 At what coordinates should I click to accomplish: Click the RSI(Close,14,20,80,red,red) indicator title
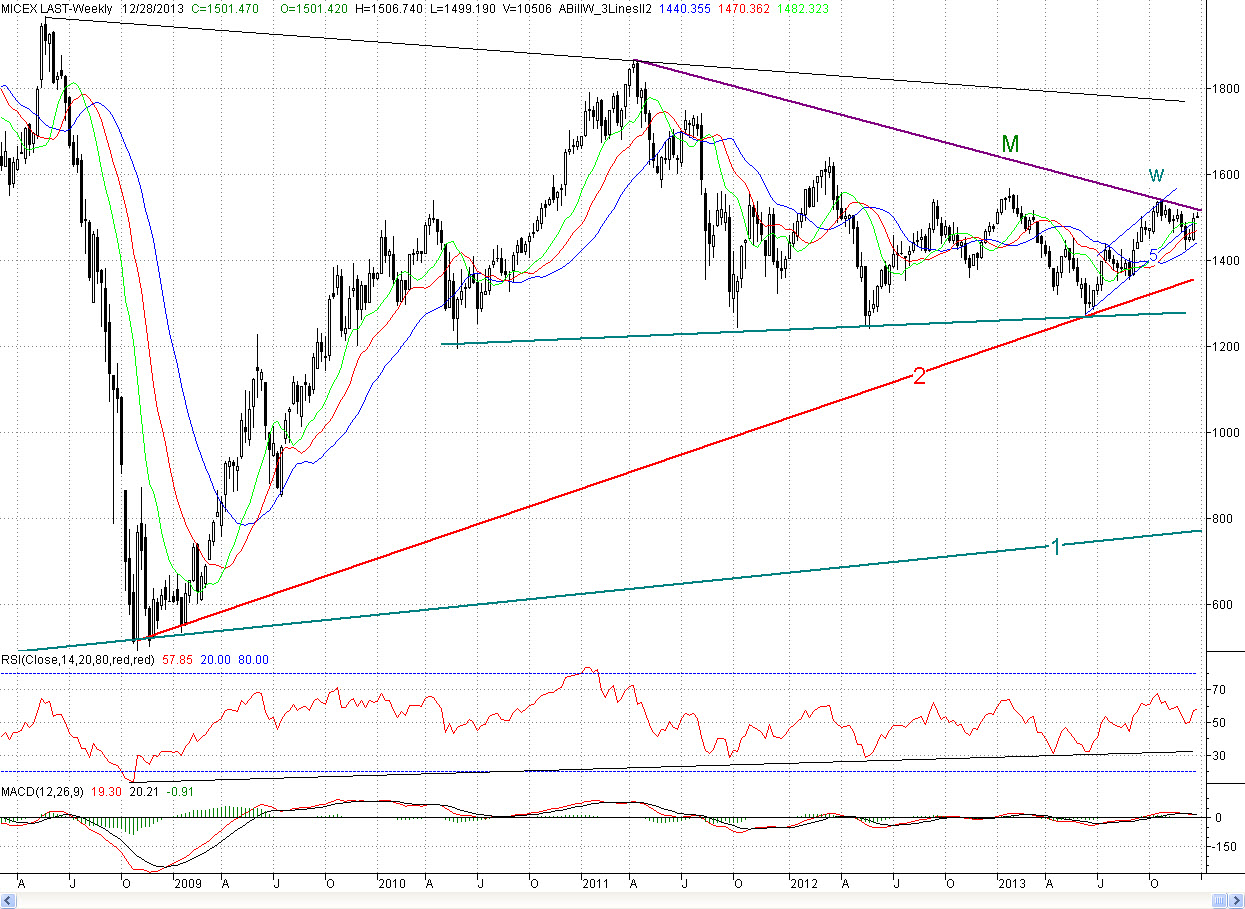(x=77, y=660)
